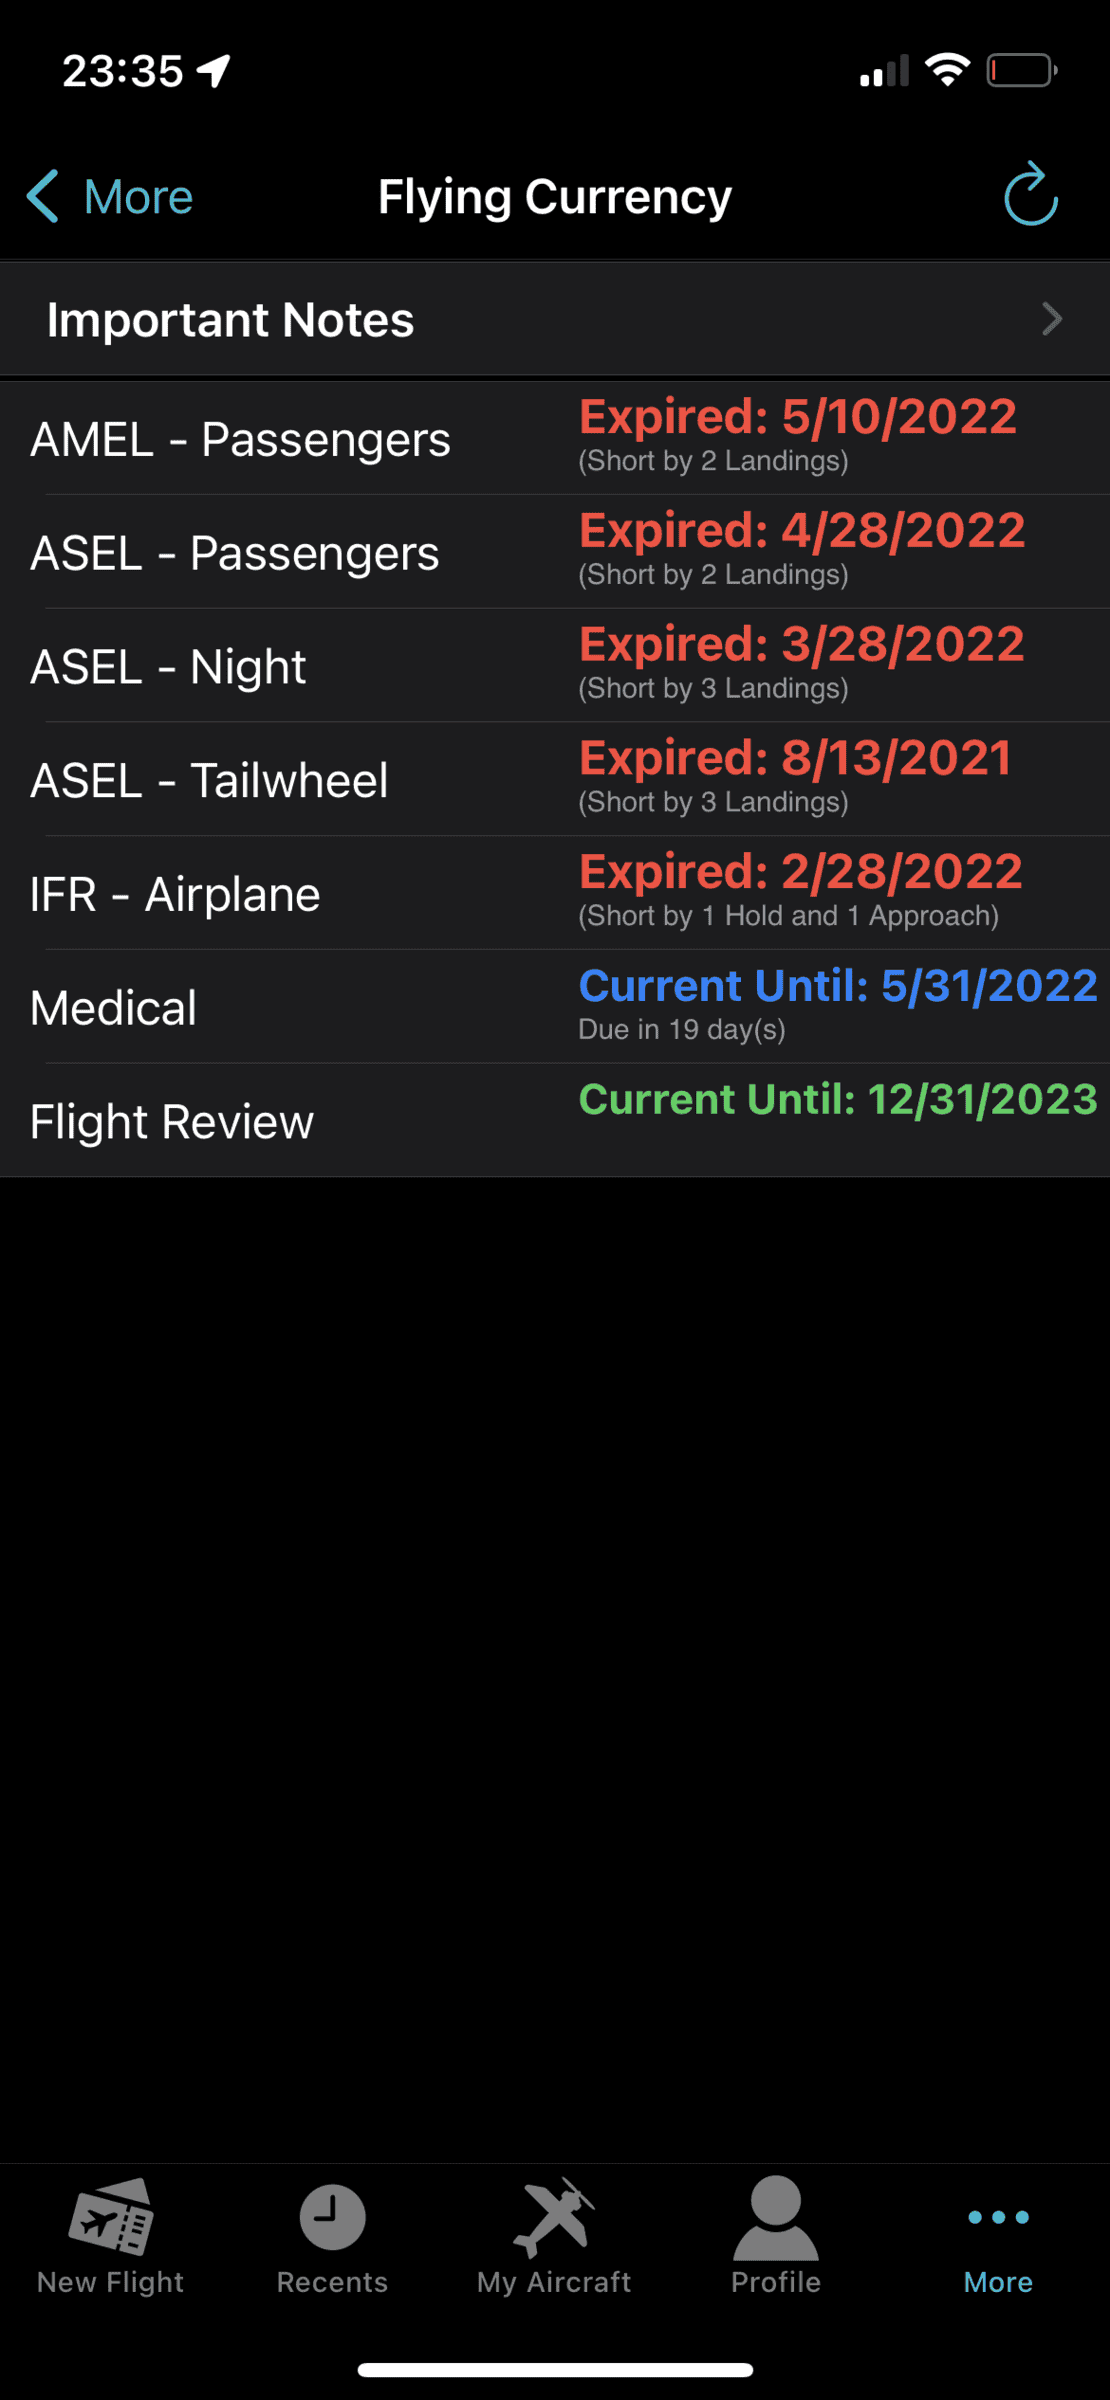Image resolution: width=1110 pixels, height=2400 pixels.
Task: Expand Important Notes chevron
Action: click(1051, 319)
